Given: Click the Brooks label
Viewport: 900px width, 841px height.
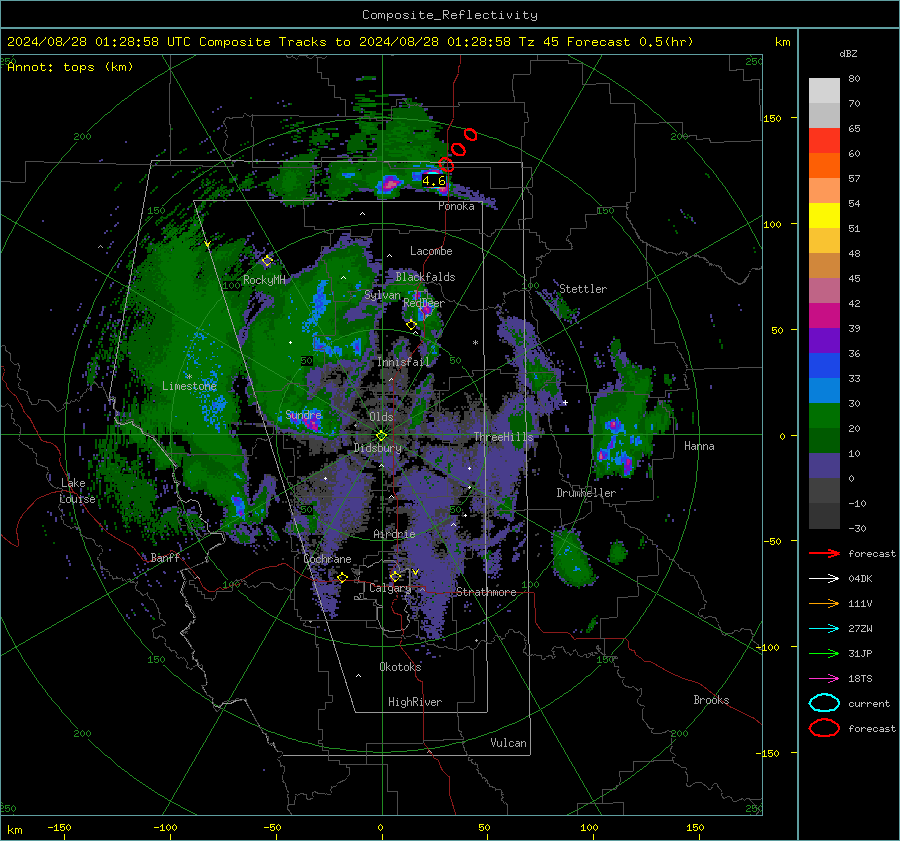Looking at the screenshot, I should click(x=711, y=700).
